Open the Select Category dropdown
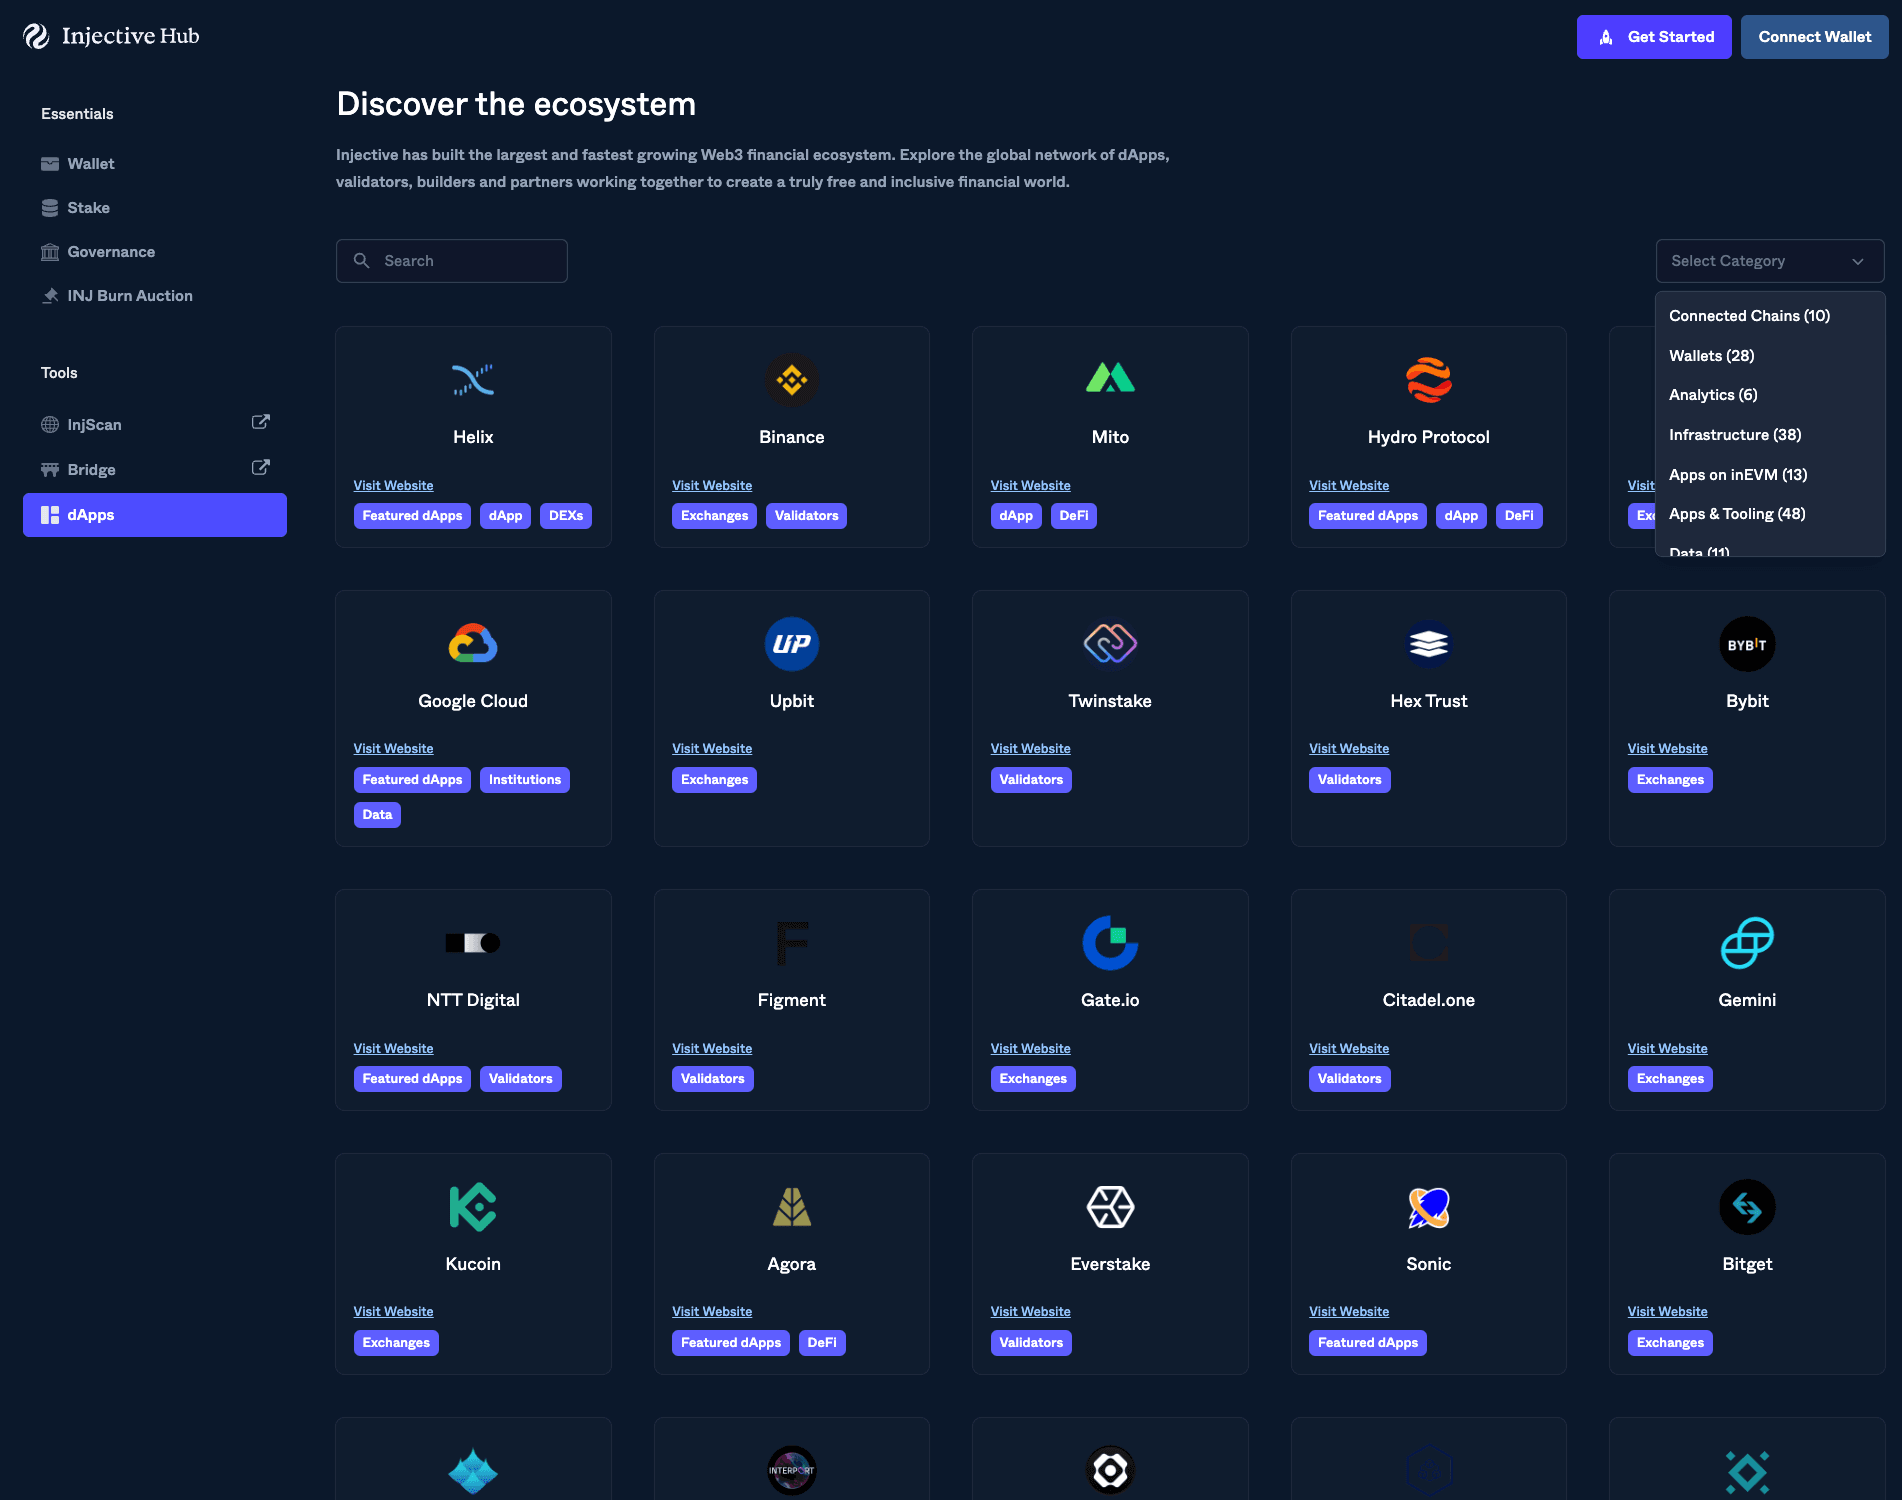 tap(1770, 261)
